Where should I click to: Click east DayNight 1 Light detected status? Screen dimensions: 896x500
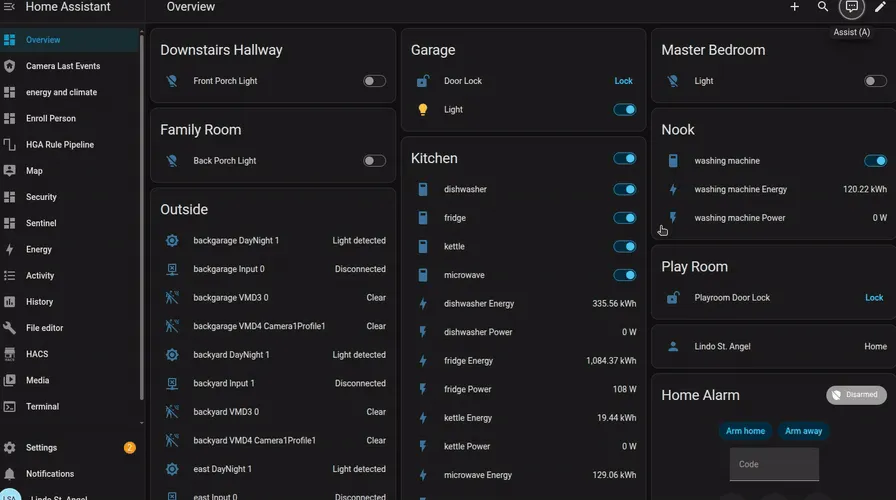click(359, 469)
